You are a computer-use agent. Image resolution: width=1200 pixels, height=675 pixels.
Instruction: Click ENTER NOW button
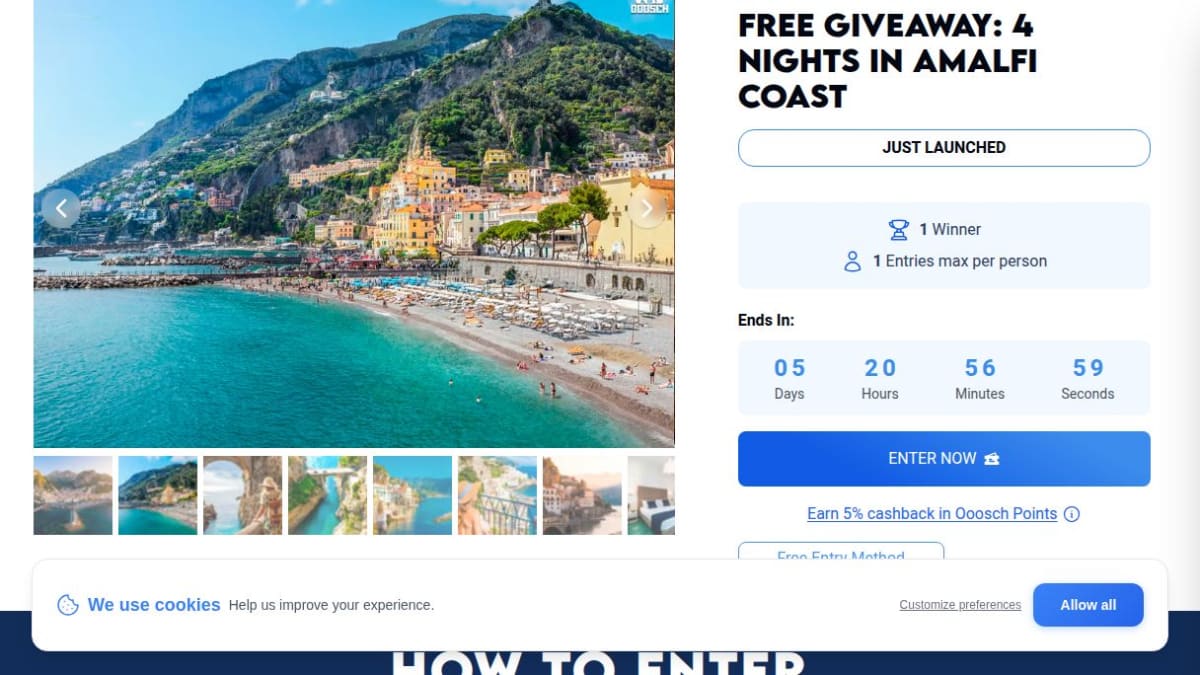click(944, 459)
